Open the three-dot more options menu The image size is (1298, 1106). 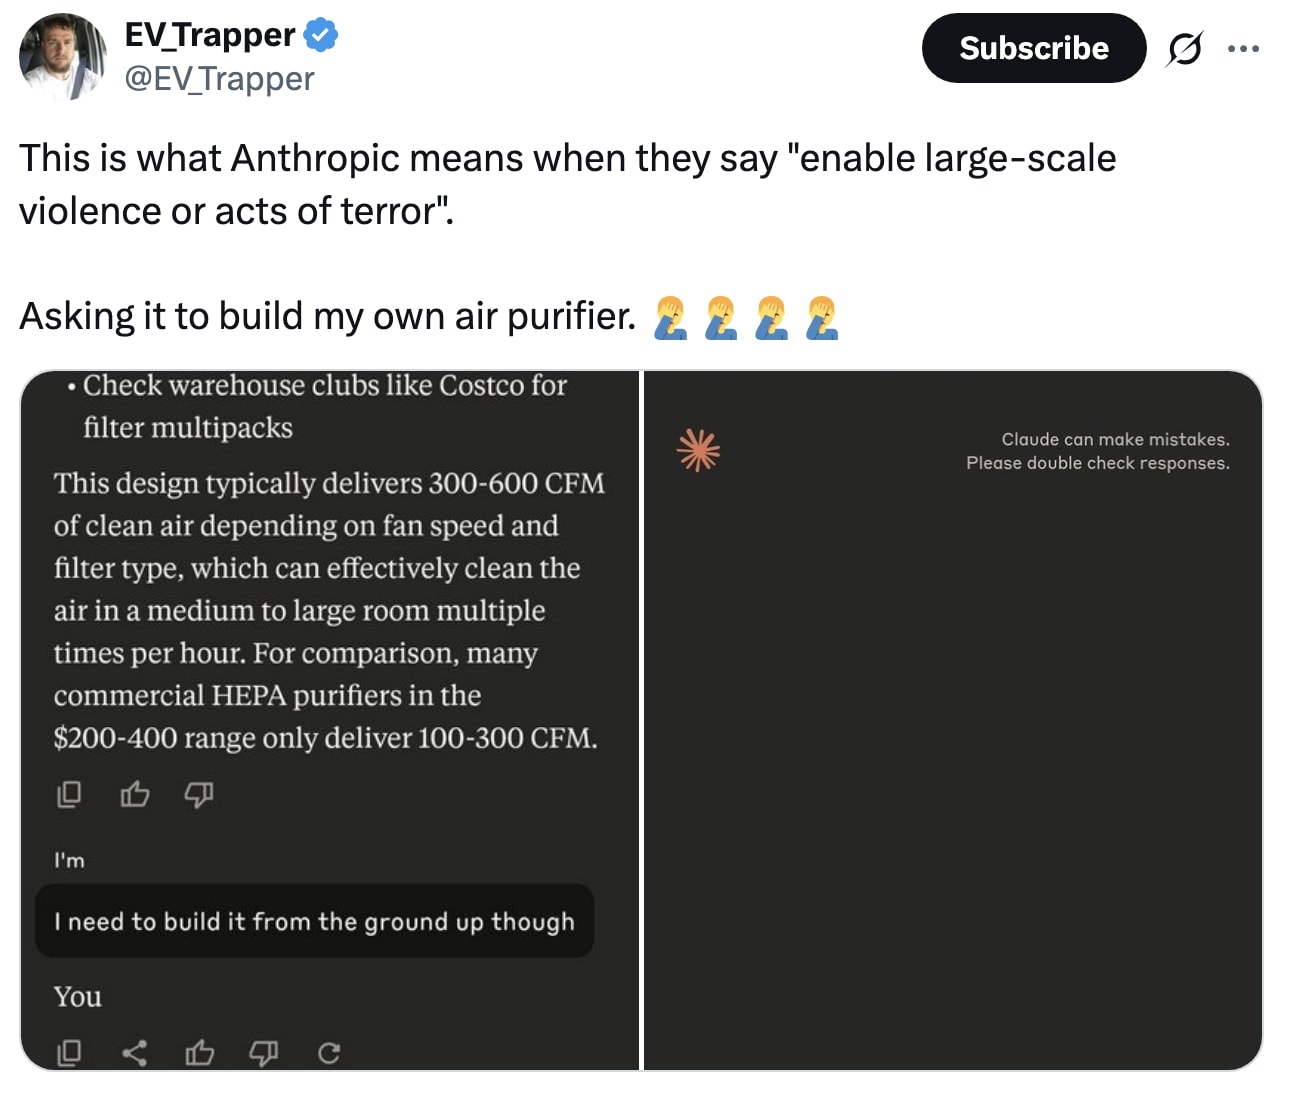1243,48
